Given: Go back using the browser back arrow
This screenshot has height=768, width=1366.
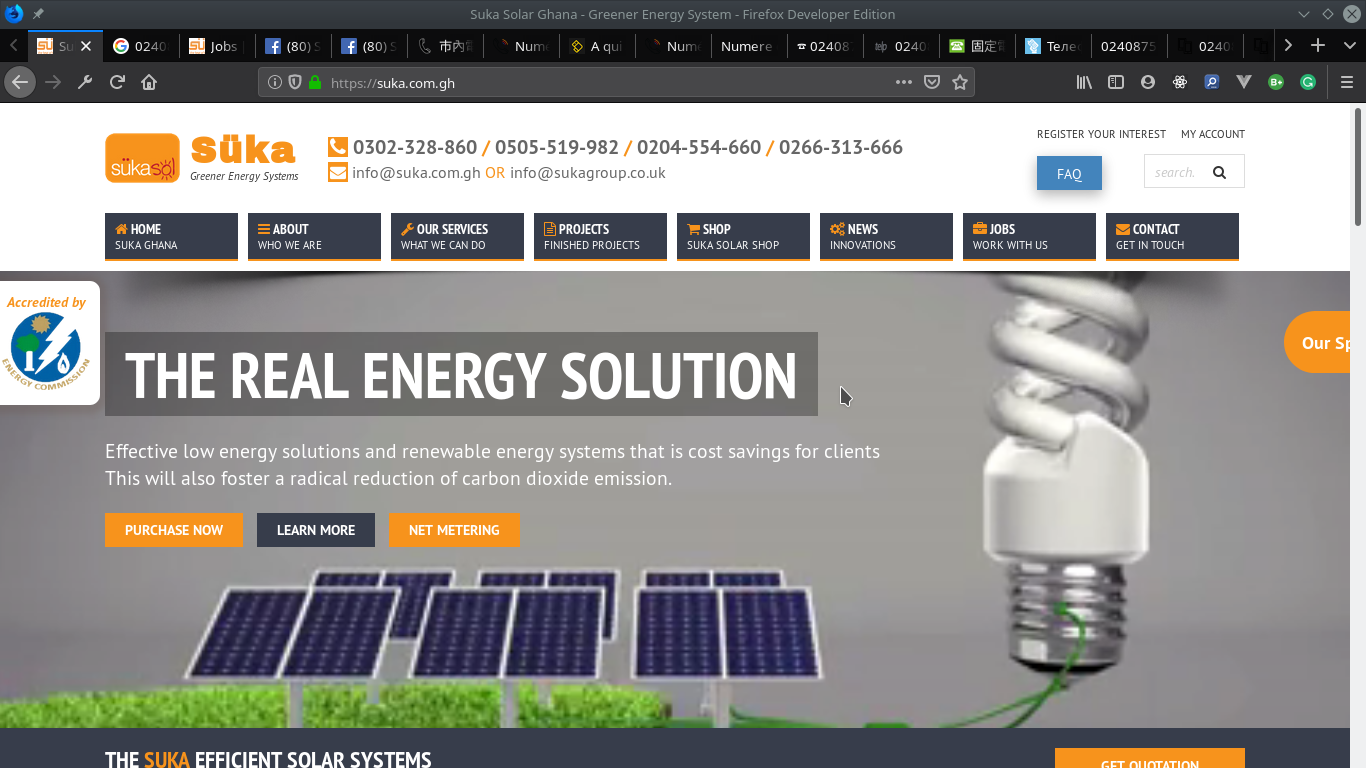Looking at the screenshot, I should (x=20, y=82).
